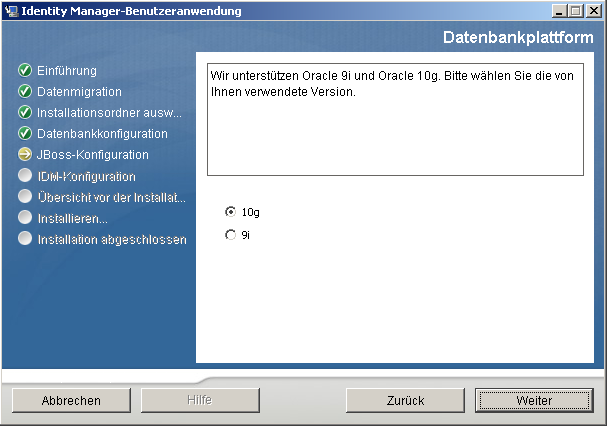The width and height of the screenshot is (607, 426).
Task: Click the gray circle beside Installation abgeschlossen
Action: point(25,238)
